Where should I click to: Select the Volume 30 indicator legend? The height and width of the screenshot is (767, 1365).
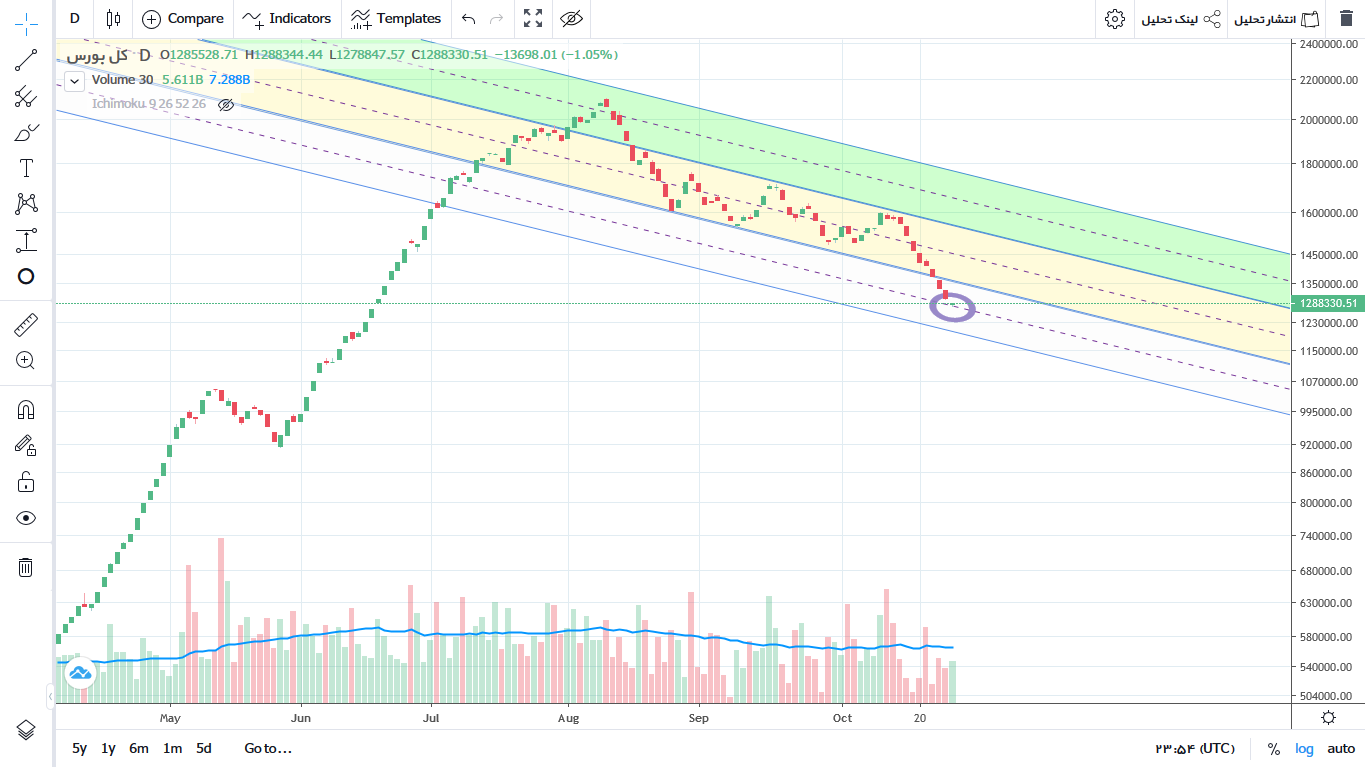(x=124, y=80)
